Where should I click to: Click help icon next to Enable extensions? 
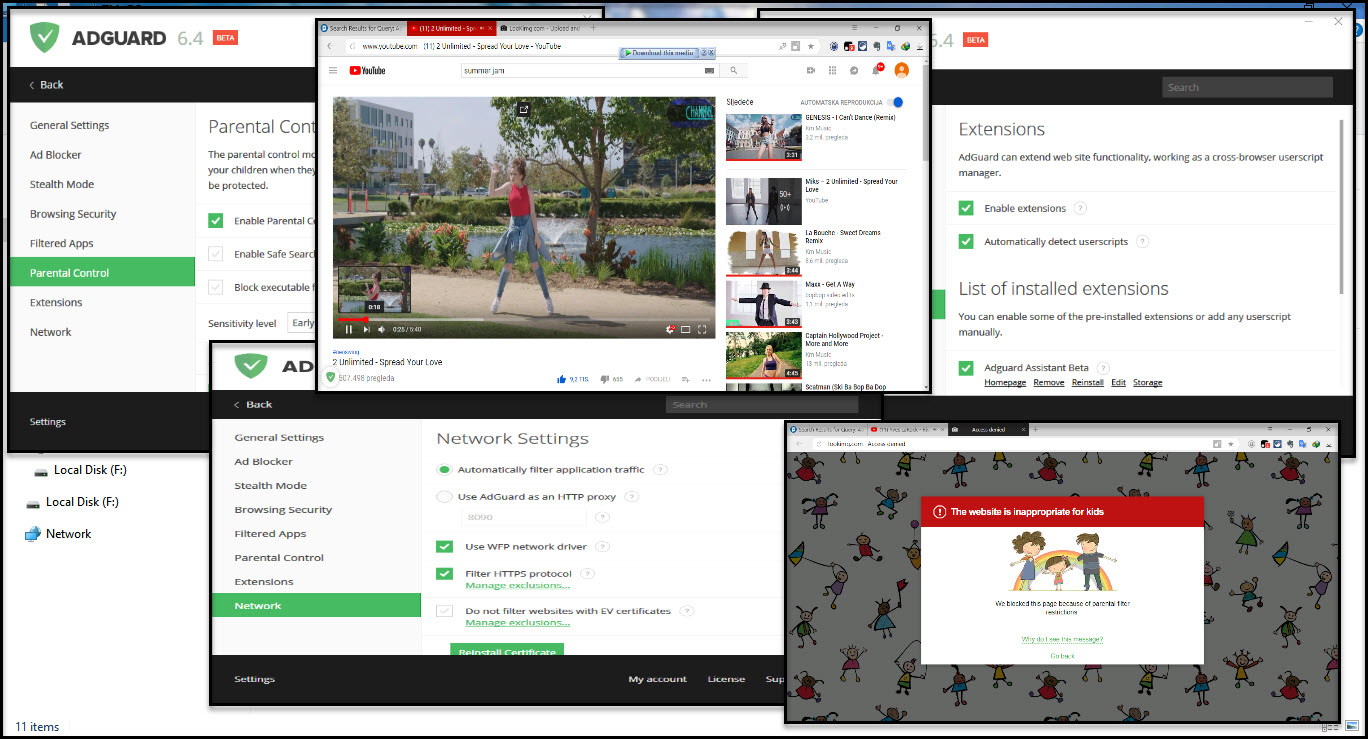click(1080, 208)
